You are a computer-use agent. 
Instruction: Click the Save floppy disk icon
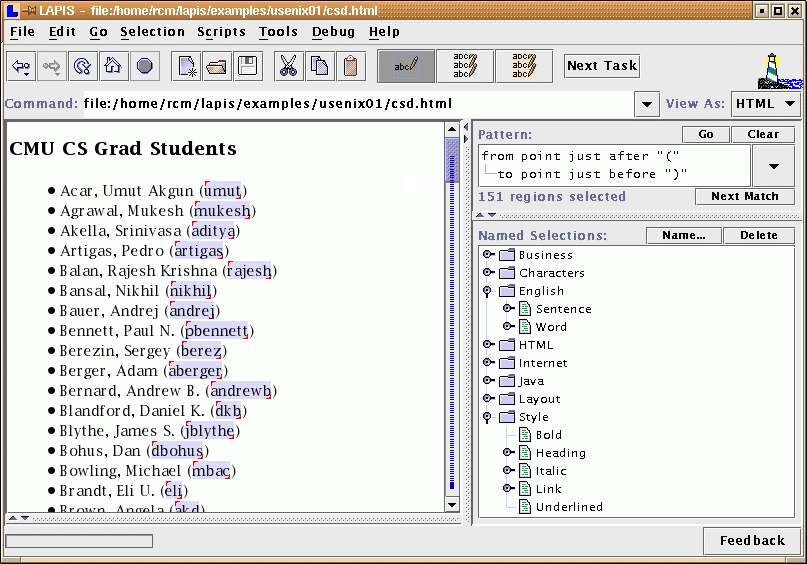[247, 67]
